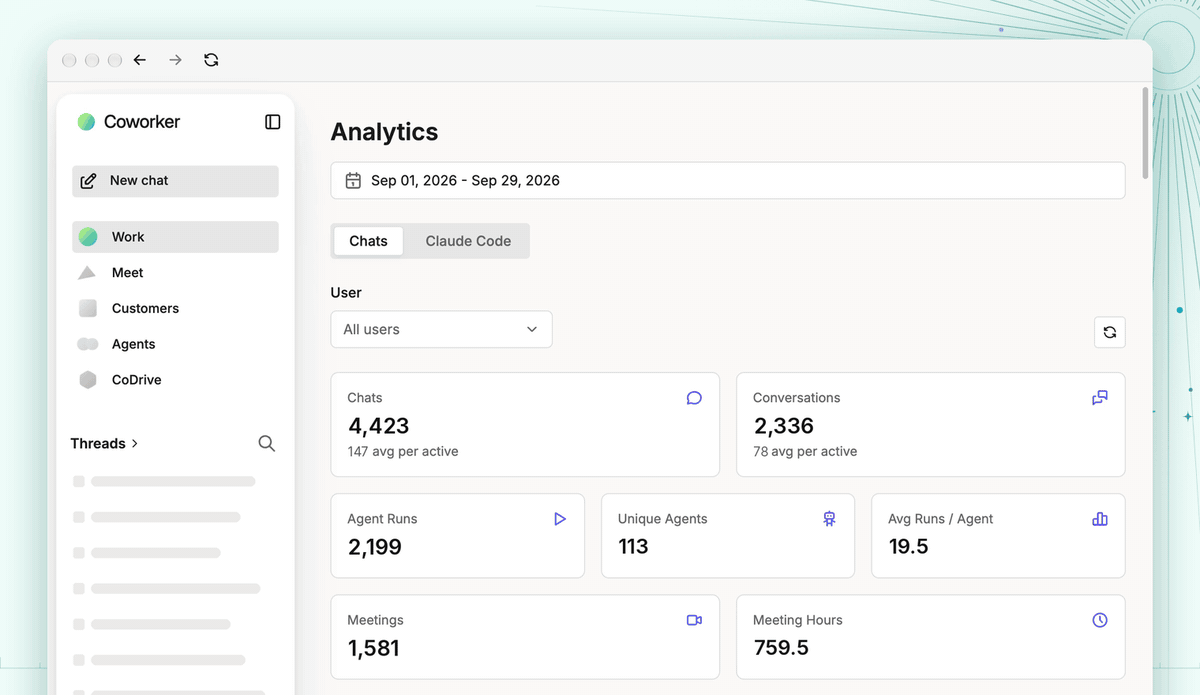
Task: Click the browser forward arrow
Action: 175,60
